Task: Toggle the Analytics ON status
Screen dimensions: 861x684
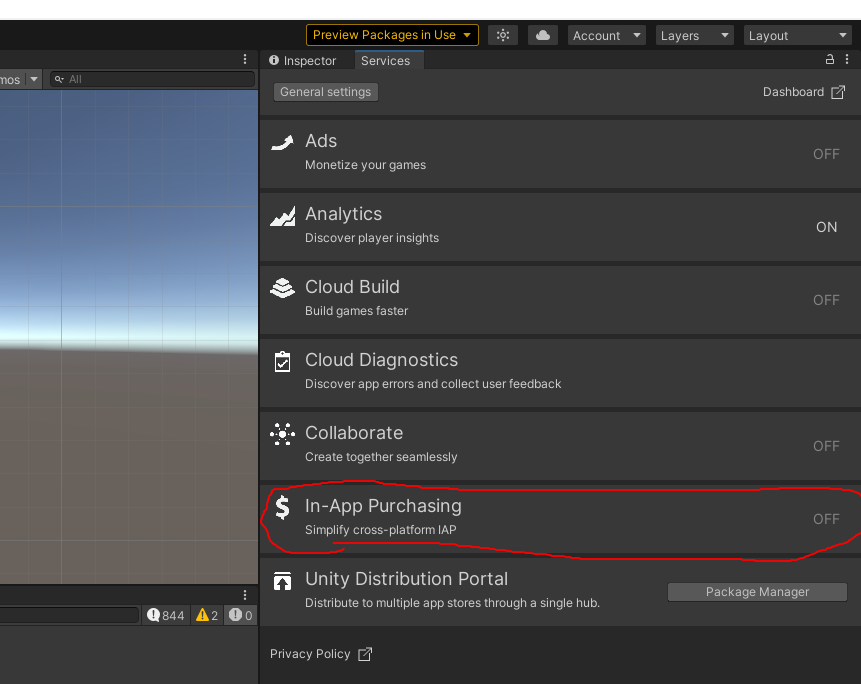Action: click(x=826, y=227)
